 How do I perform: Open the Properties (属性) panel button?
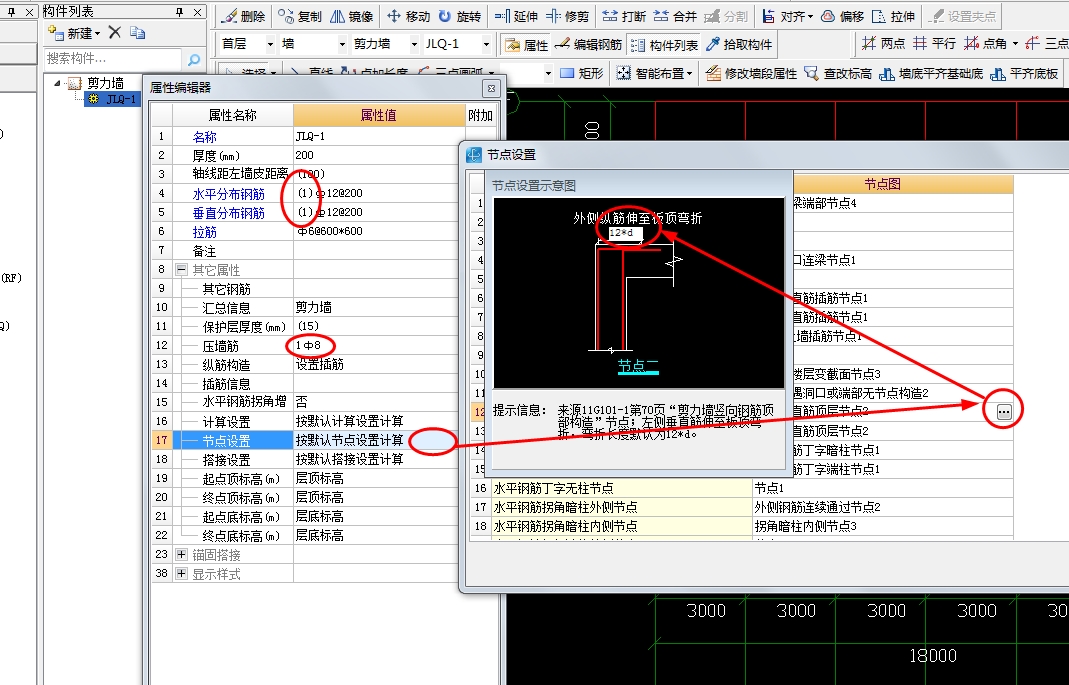click(526, 45)
